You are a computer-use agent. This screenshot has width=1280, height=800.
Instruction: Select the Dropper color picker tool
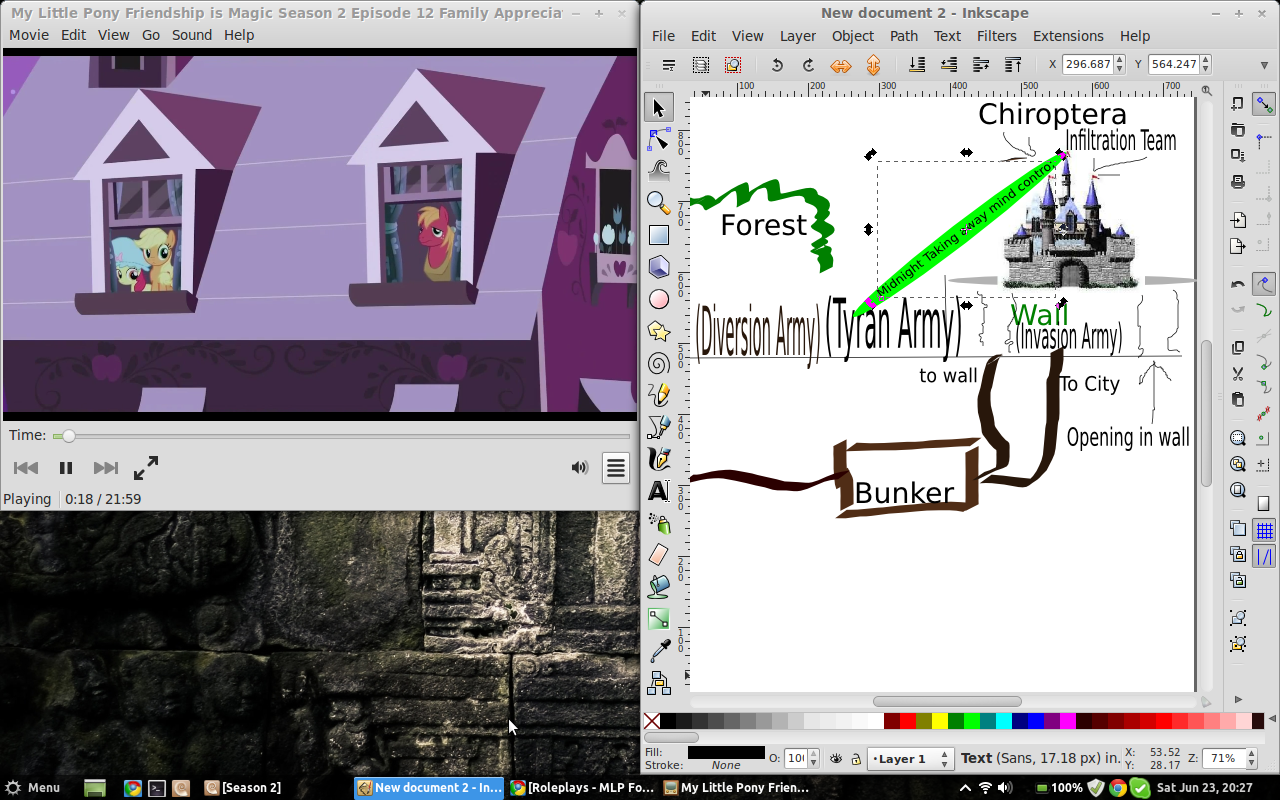658,651
